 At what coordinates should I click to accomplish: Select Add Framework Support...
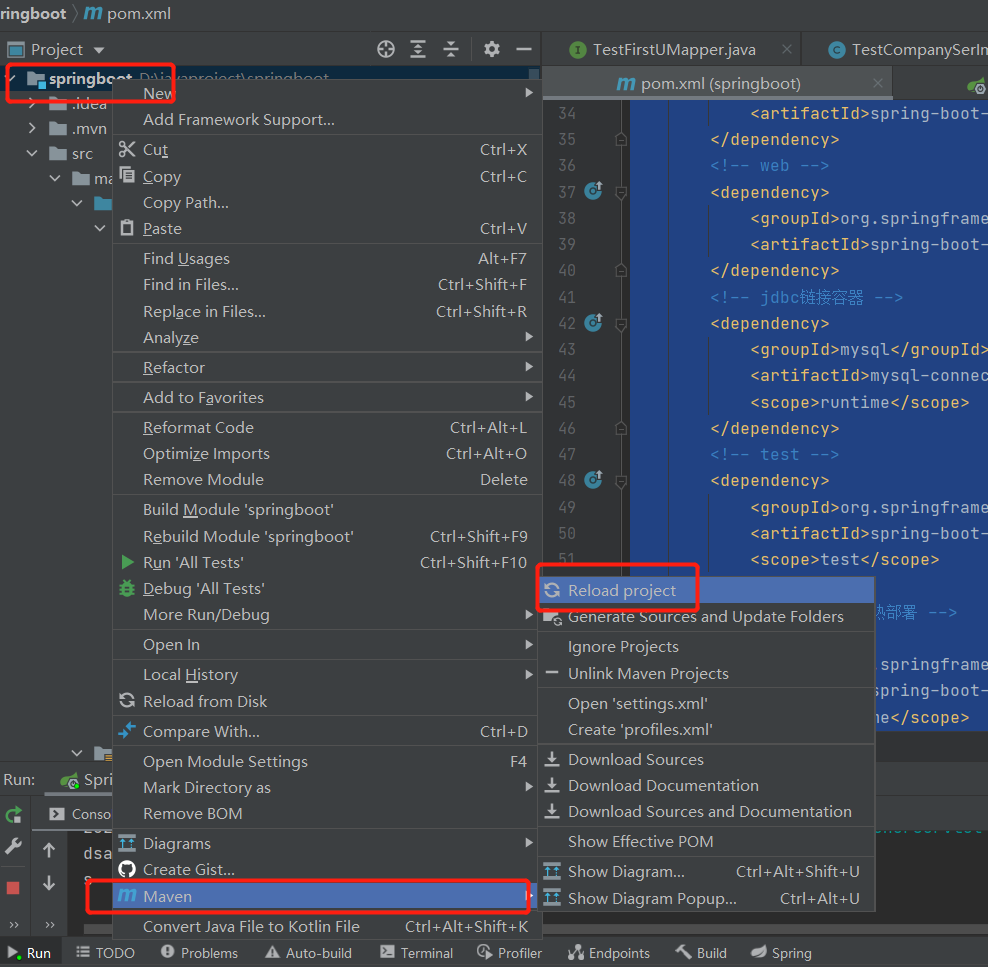point(328,119)
